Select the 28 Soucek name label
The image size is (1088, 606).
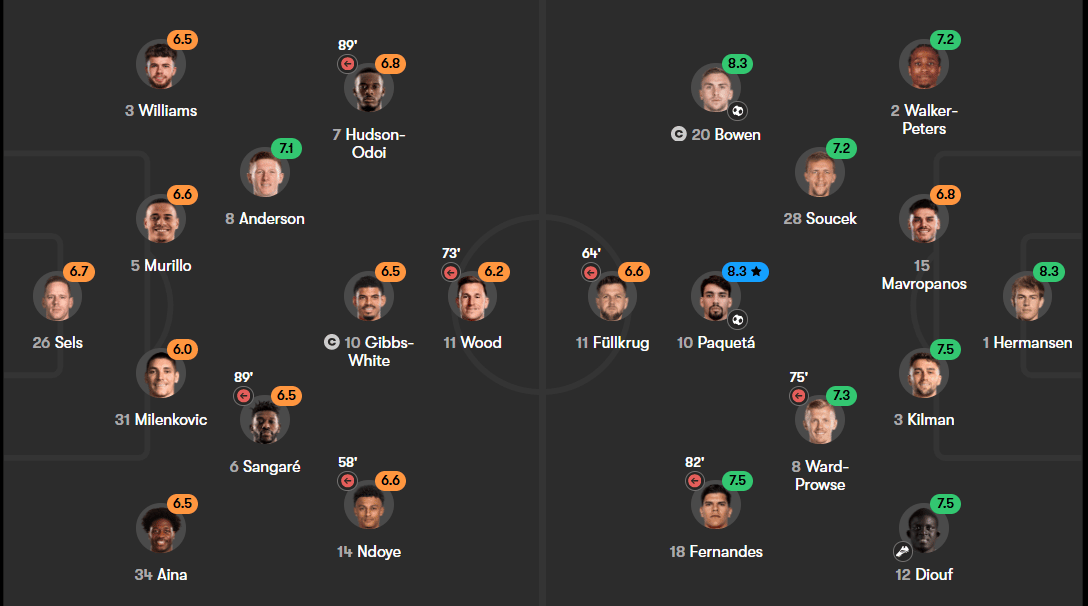[x=820, y=219]
